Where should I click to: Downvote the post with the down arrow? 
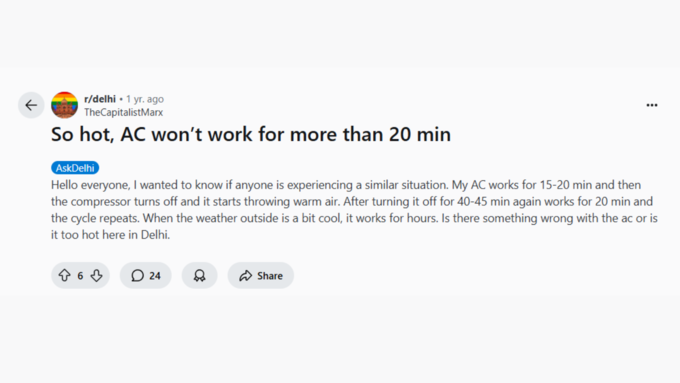96,275
